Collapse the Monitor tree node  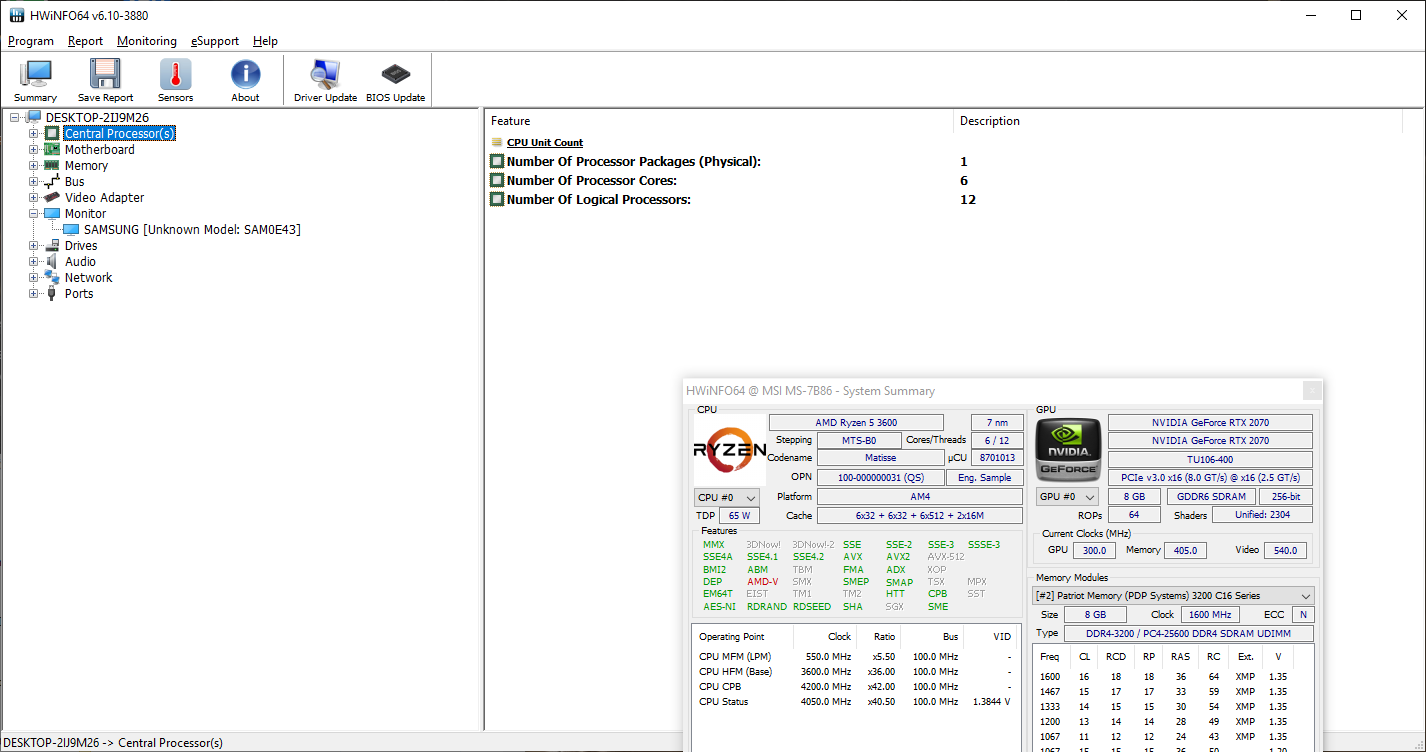point(33,213)
